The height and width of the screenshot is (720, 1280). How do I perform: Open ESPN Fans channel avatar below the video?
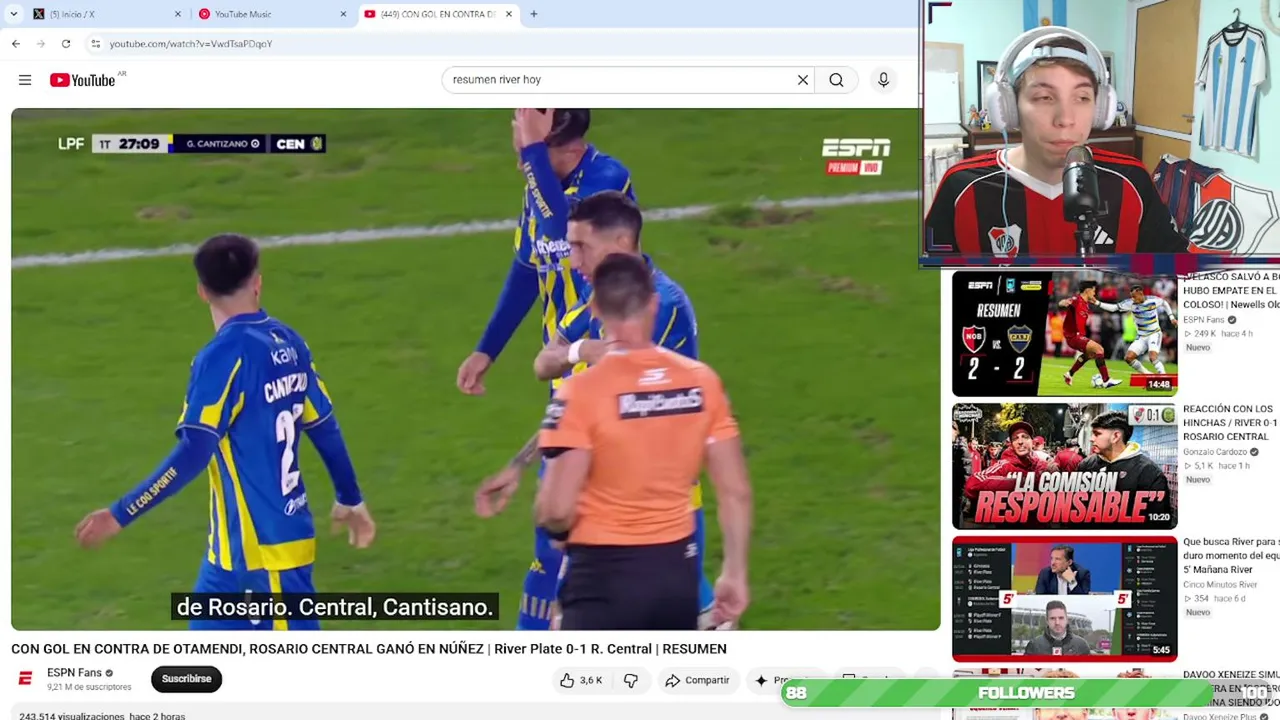pos(25,679)
